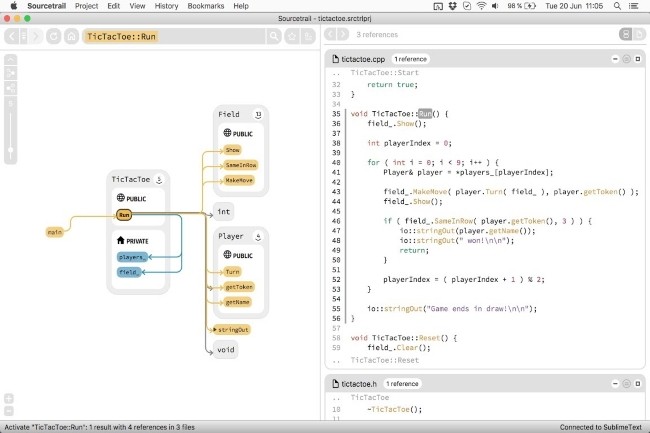Viewport: 650px width, 433px height.
Task: Open the Help menu
Action: pyautogui.click(x=241, y=6)
